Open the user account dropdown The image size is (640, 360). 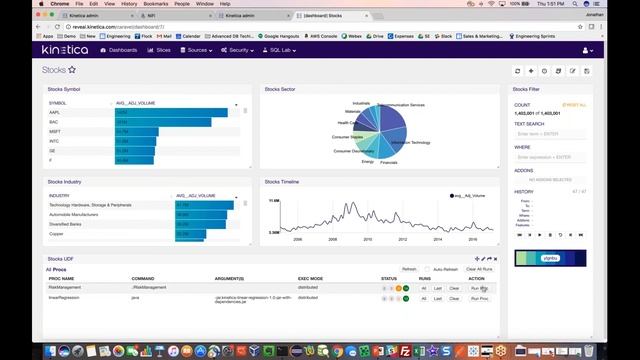[588, 51]
